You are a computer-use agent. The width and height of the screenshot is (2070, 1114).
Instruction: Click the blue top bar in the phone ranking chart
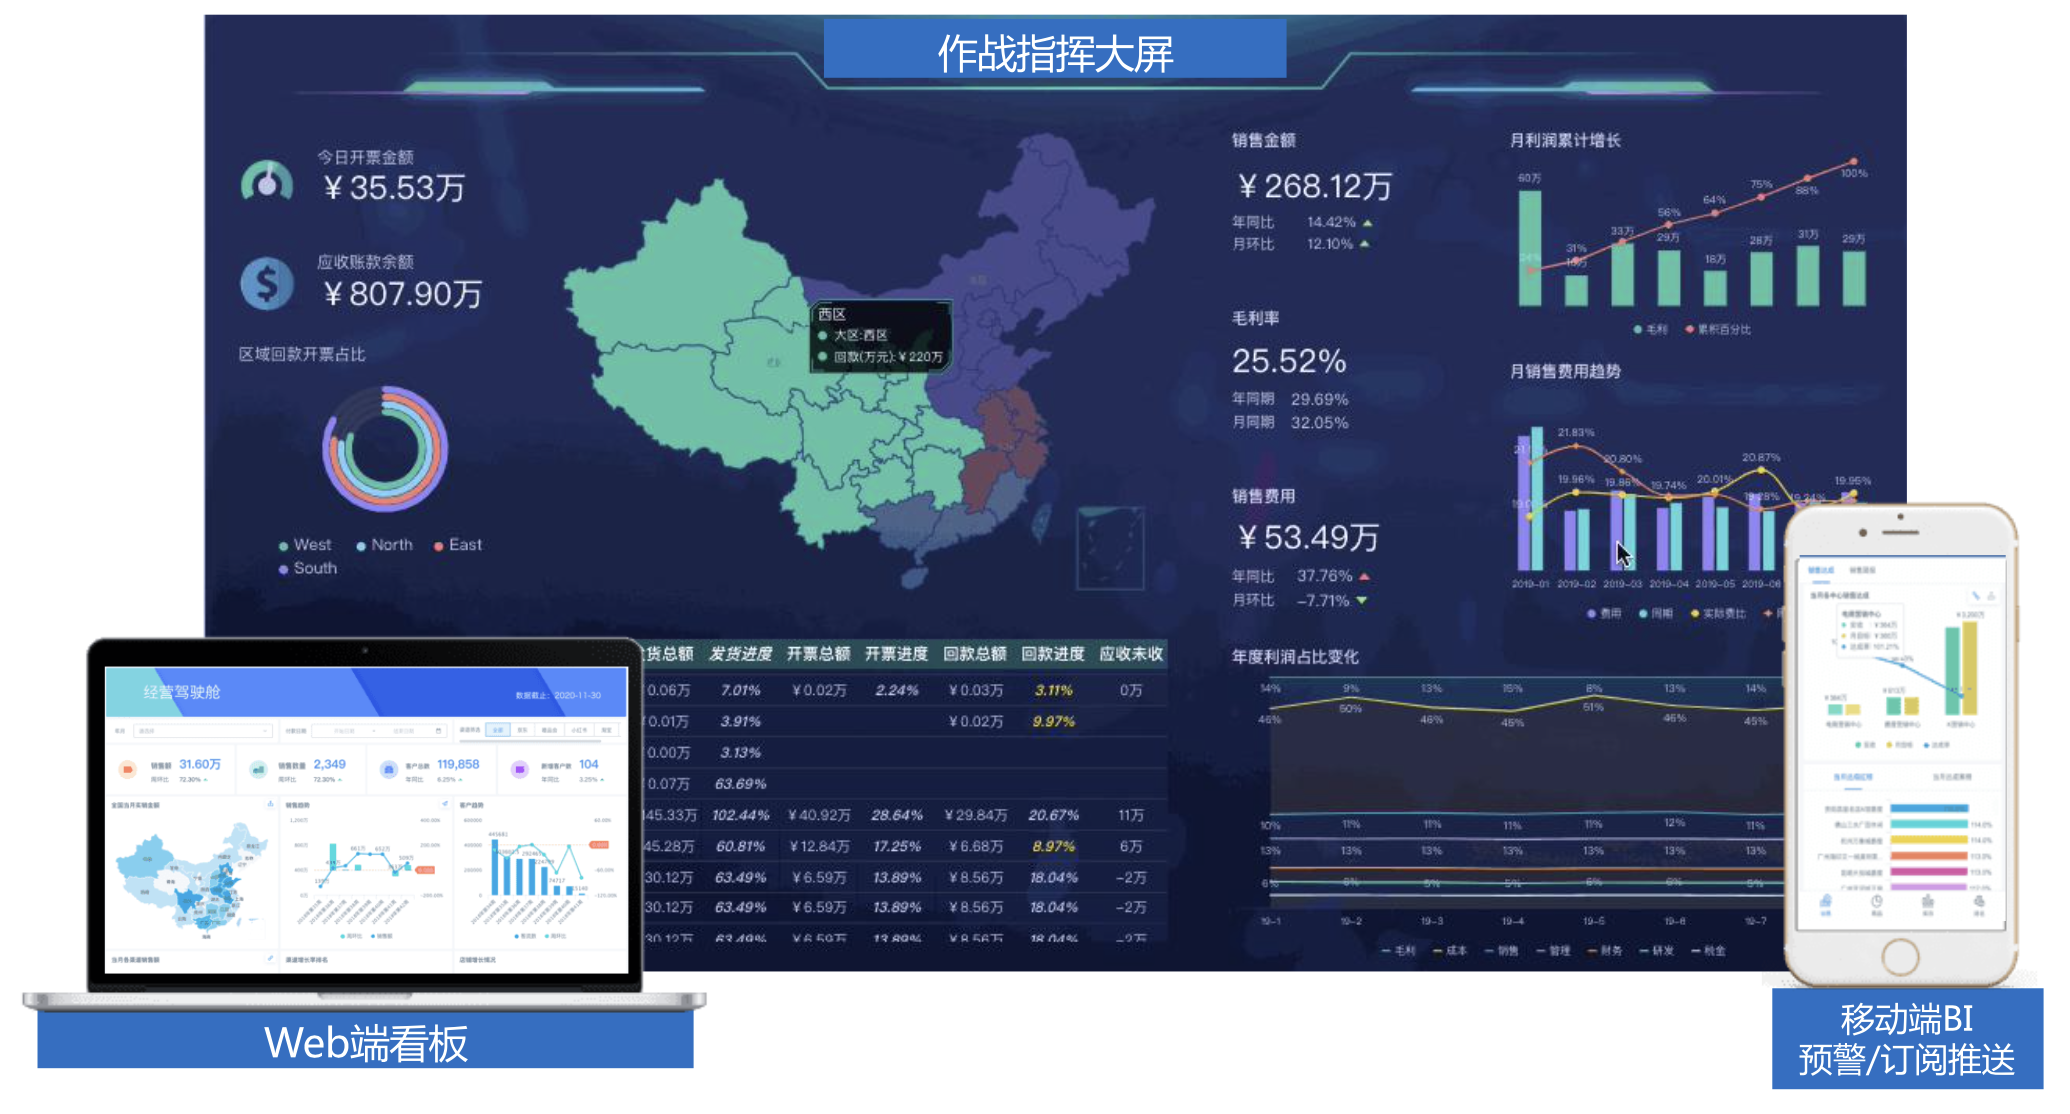[1930, 808]
